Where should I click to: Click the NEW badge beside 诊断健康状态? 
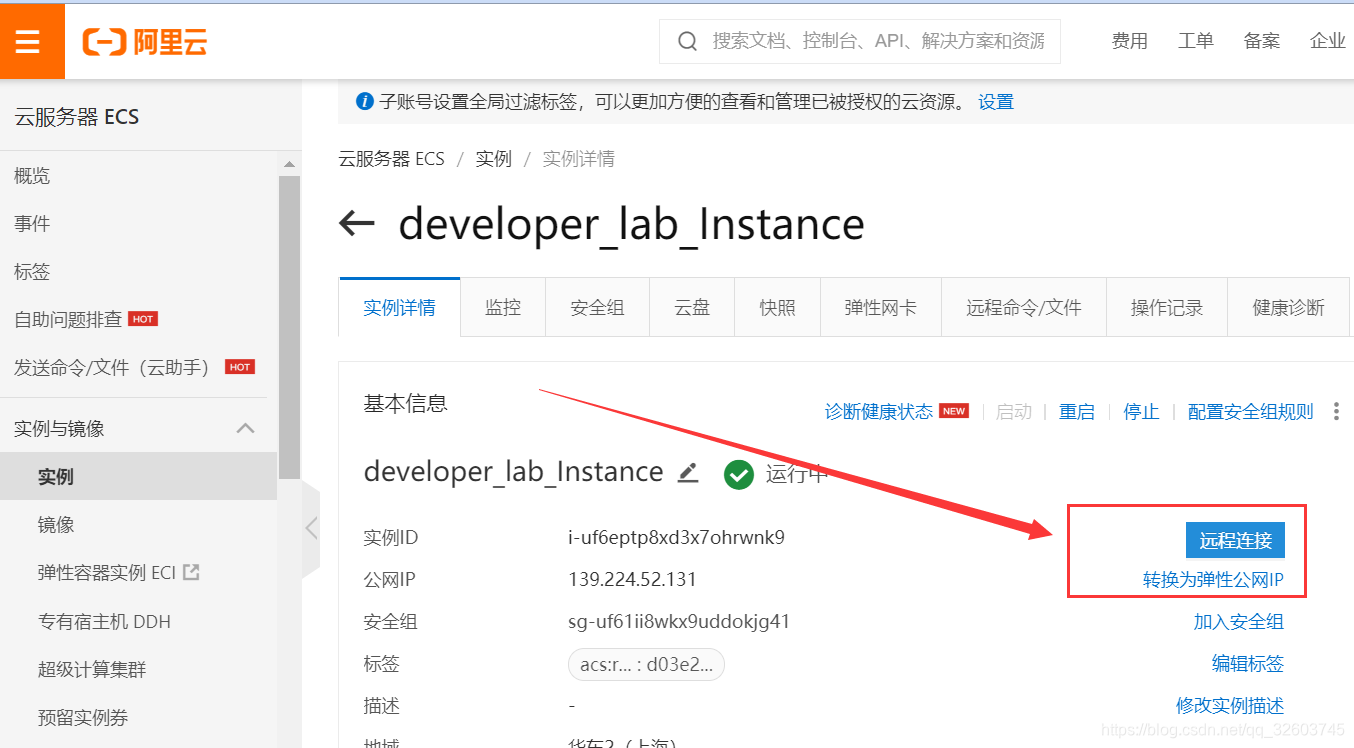(954, 411)
